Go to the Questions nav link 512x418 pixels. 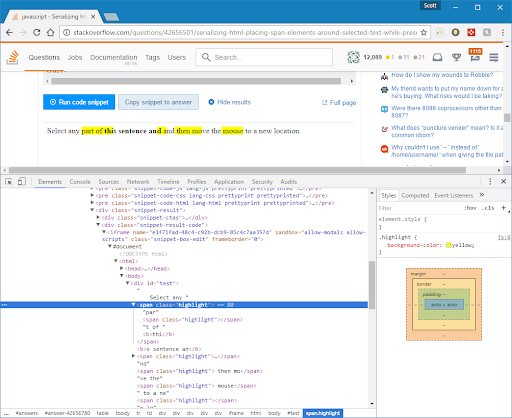[x=44, y=57]
